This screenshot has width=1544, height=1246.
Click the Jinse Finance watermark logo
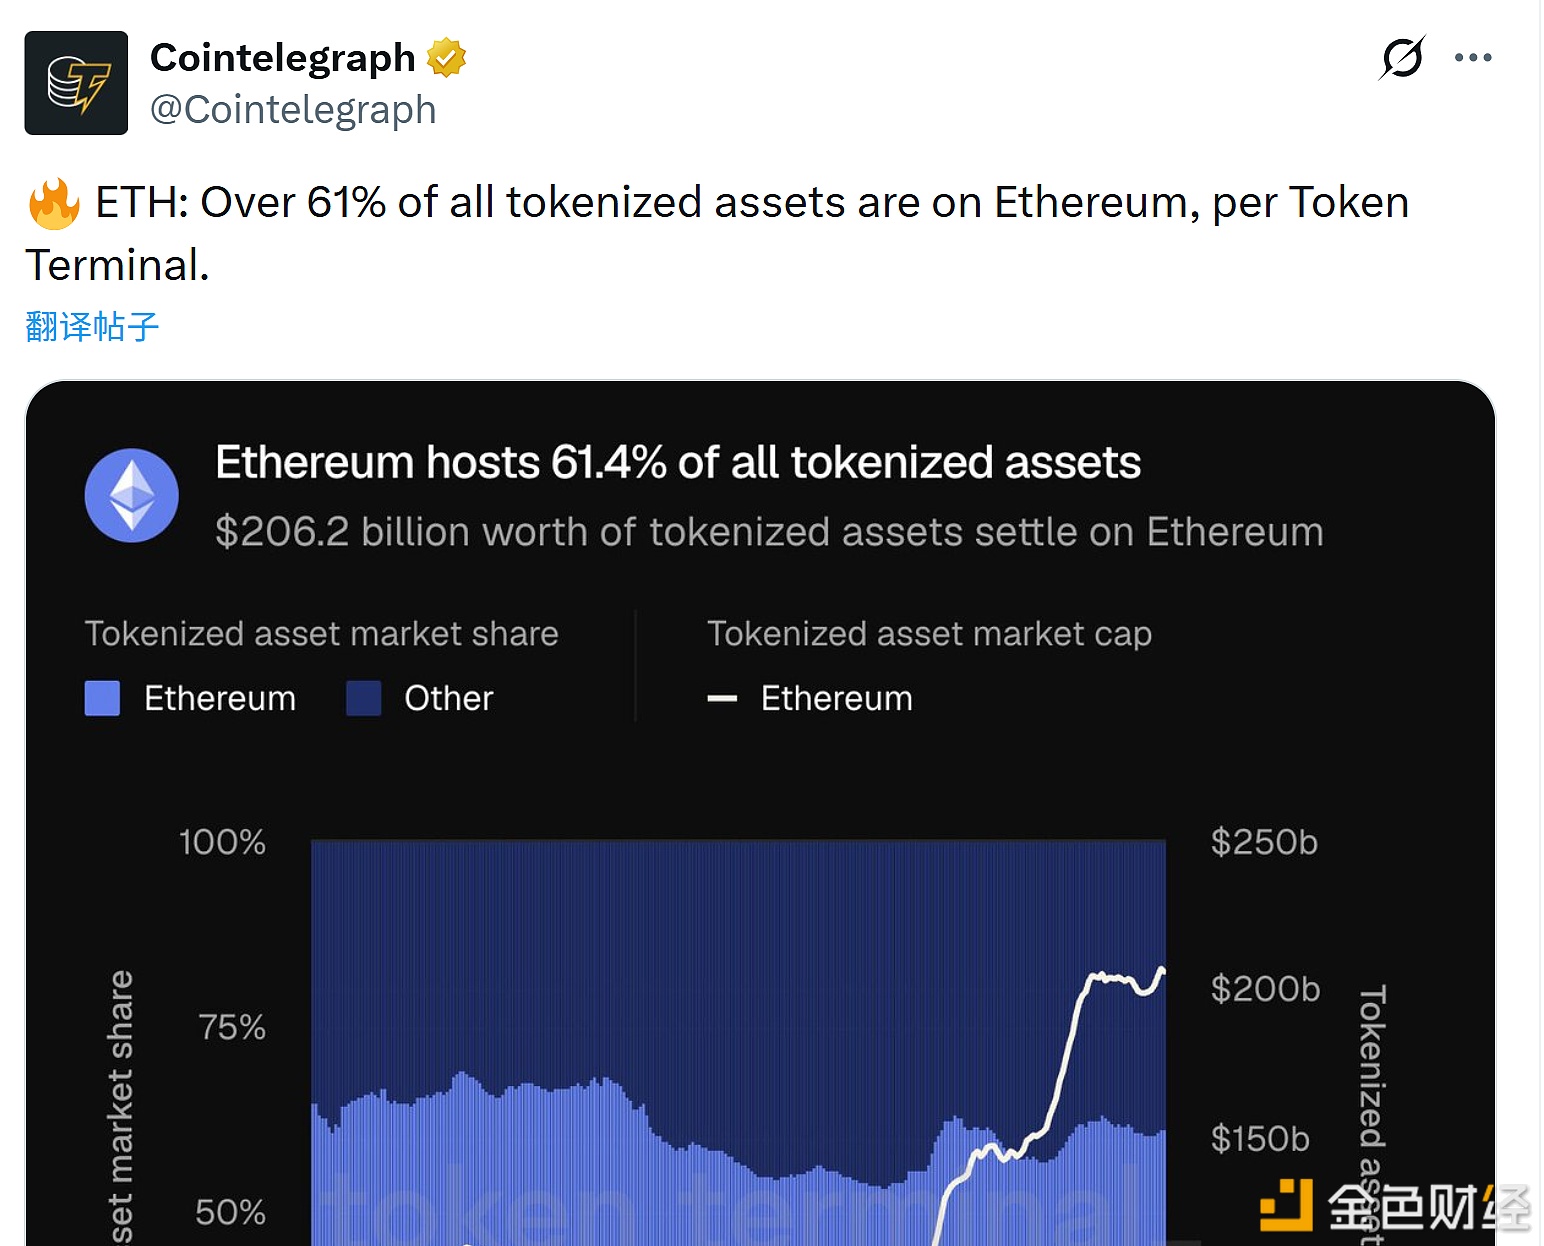pos(1394,1205)
